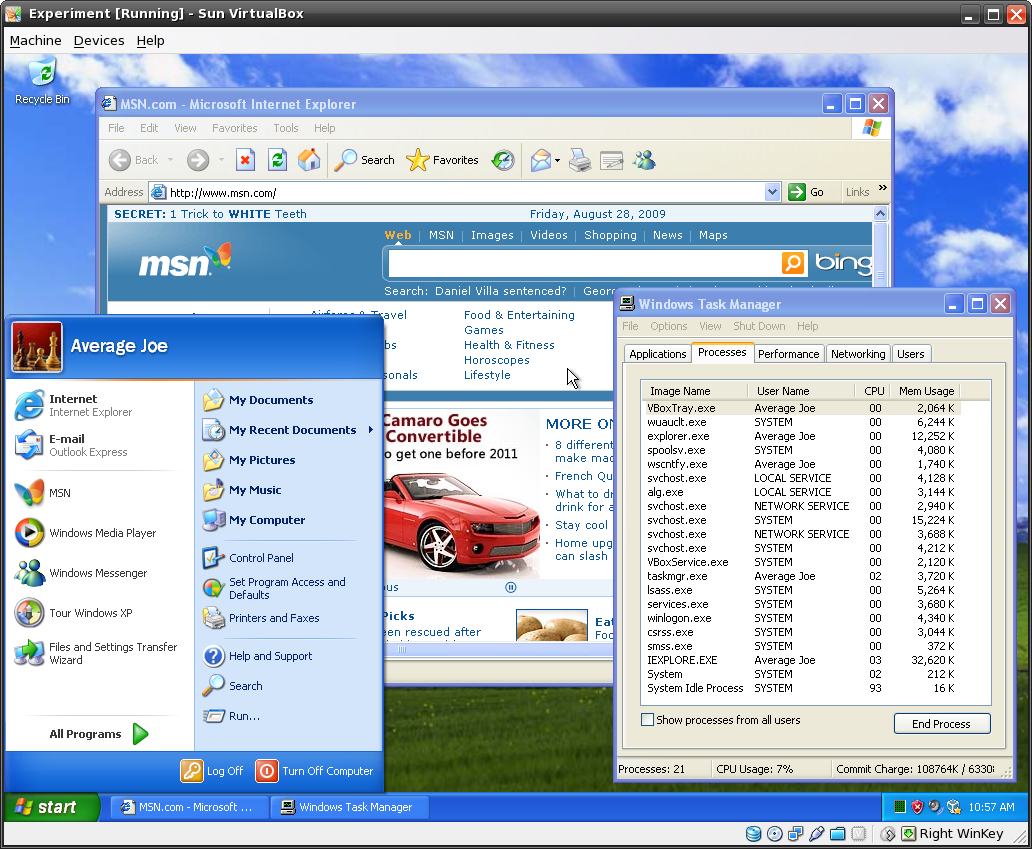Click the History icon in IE toolbar
Screen dimensions: 1032x849
pos(503,160)
